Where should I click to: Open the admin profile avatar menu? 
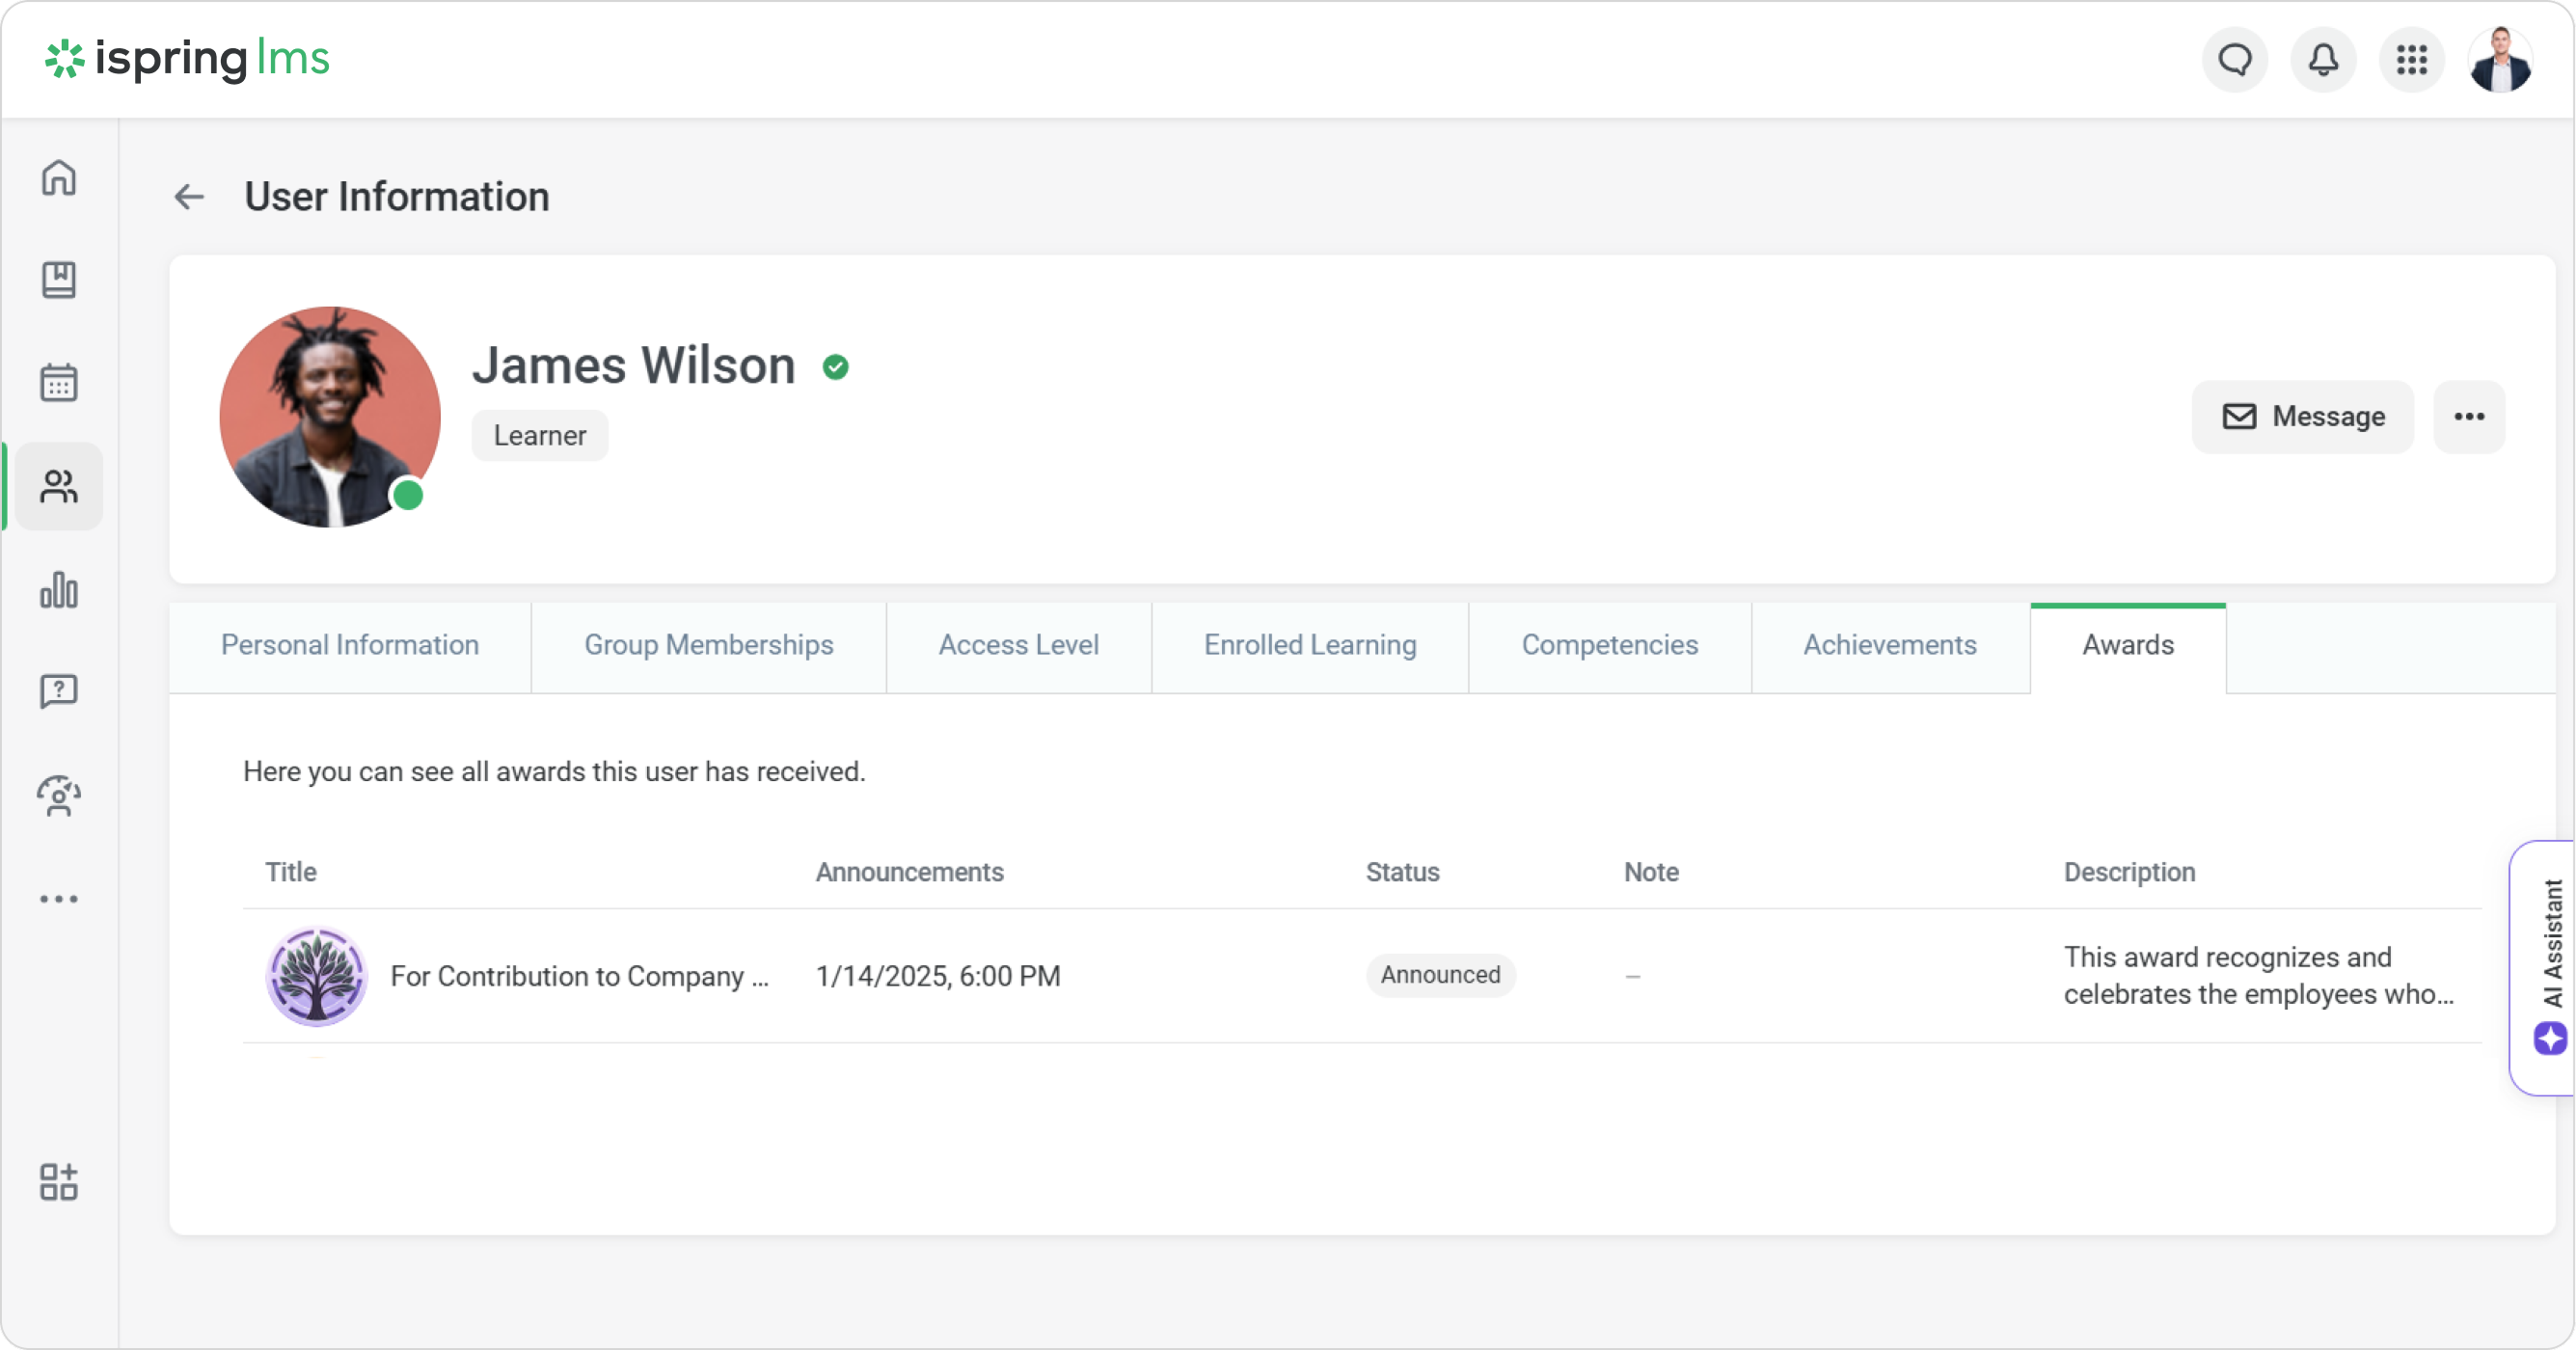pyautogui.click(x=2500, y=60)
